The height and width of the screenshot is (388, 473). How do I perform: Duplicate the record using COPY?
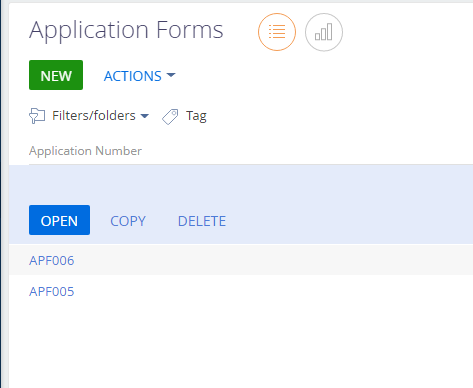128,221
